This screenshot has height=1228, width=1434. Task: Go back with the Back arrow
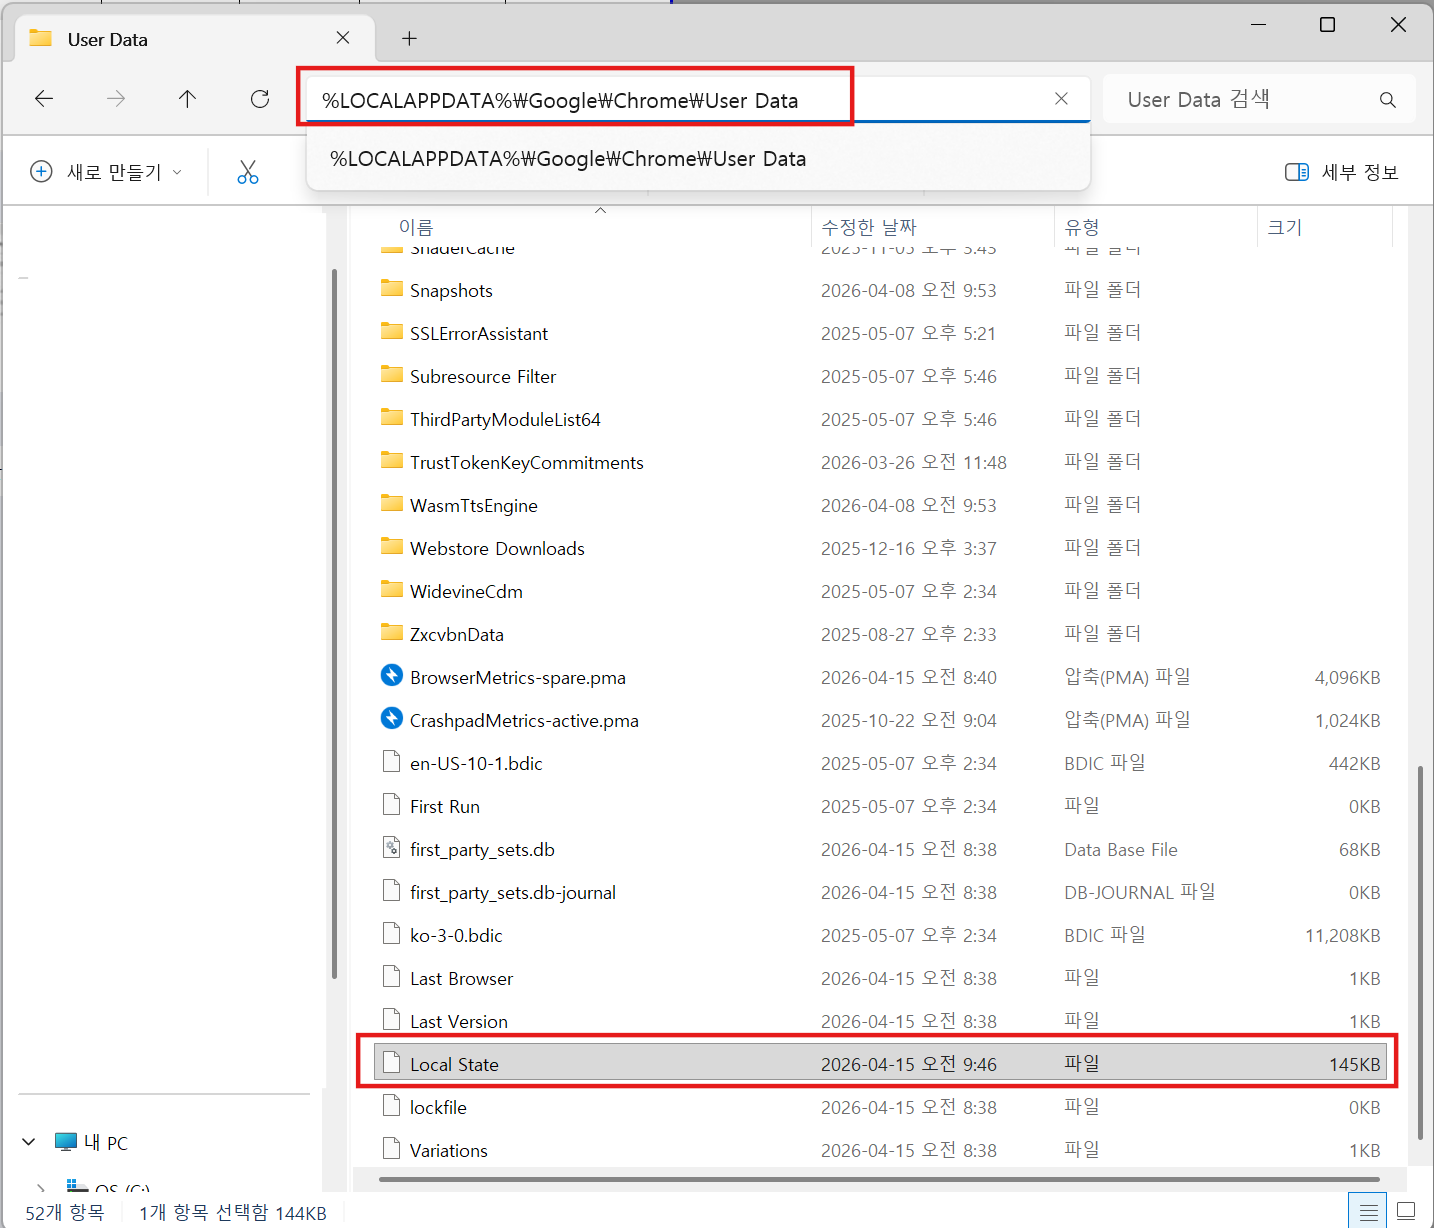click(44, 99)
